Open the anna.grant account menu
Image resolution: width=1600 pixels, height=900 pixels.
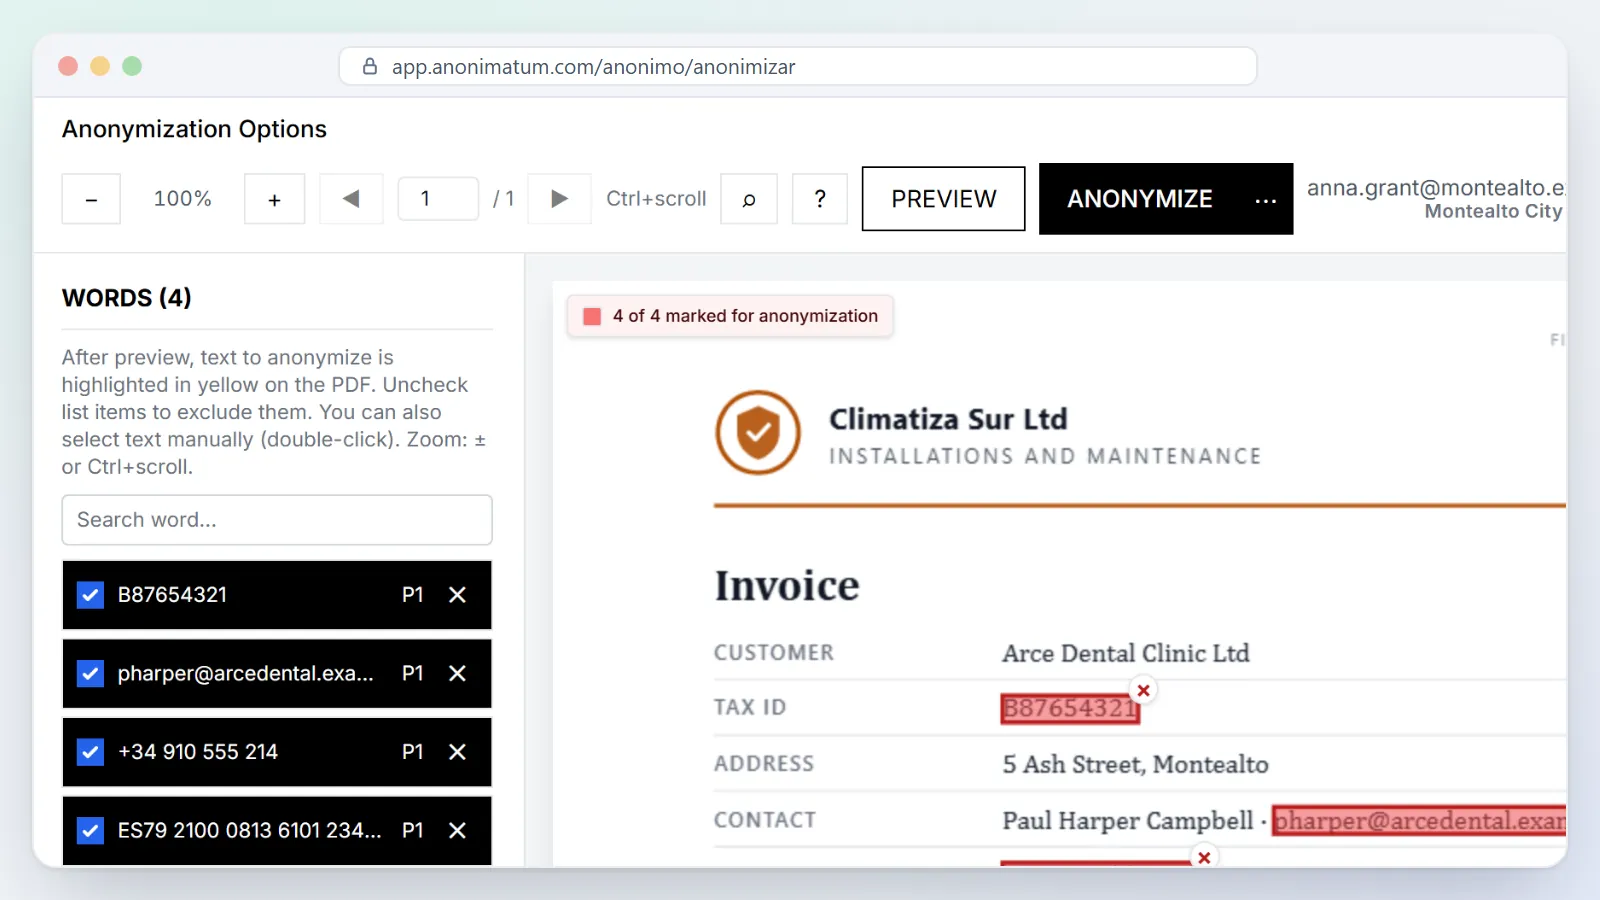click(1435, 199)
